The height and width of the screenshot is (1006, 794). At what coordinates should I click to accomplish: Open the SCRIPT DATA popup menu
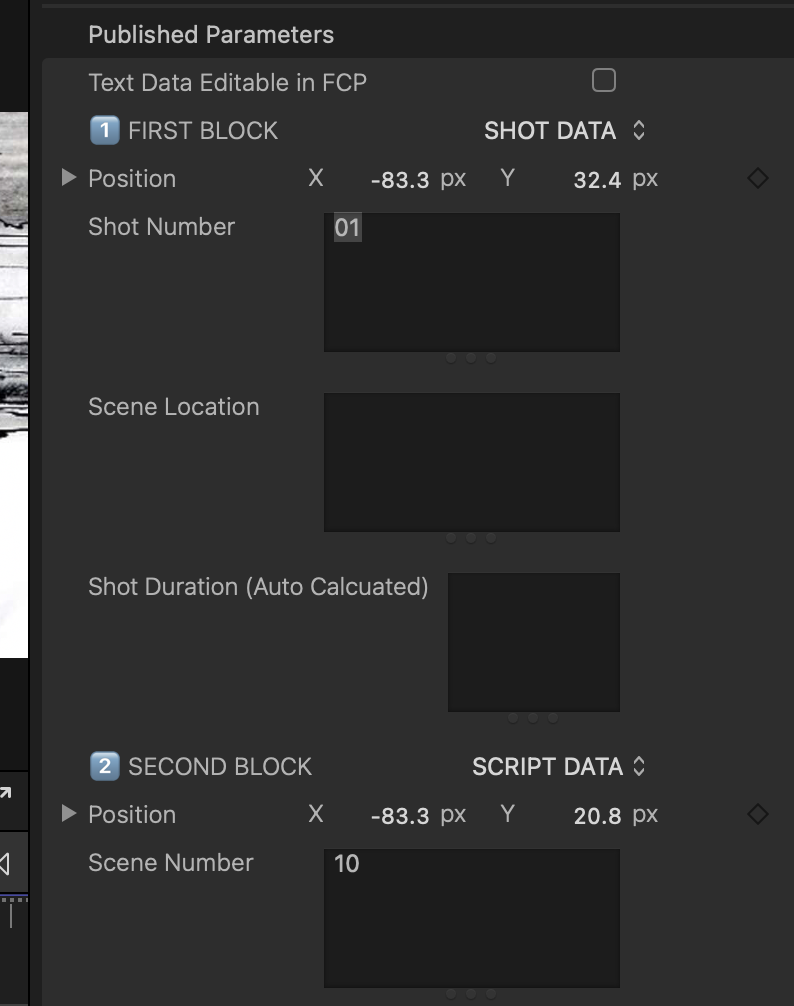(x=559, y=767)
